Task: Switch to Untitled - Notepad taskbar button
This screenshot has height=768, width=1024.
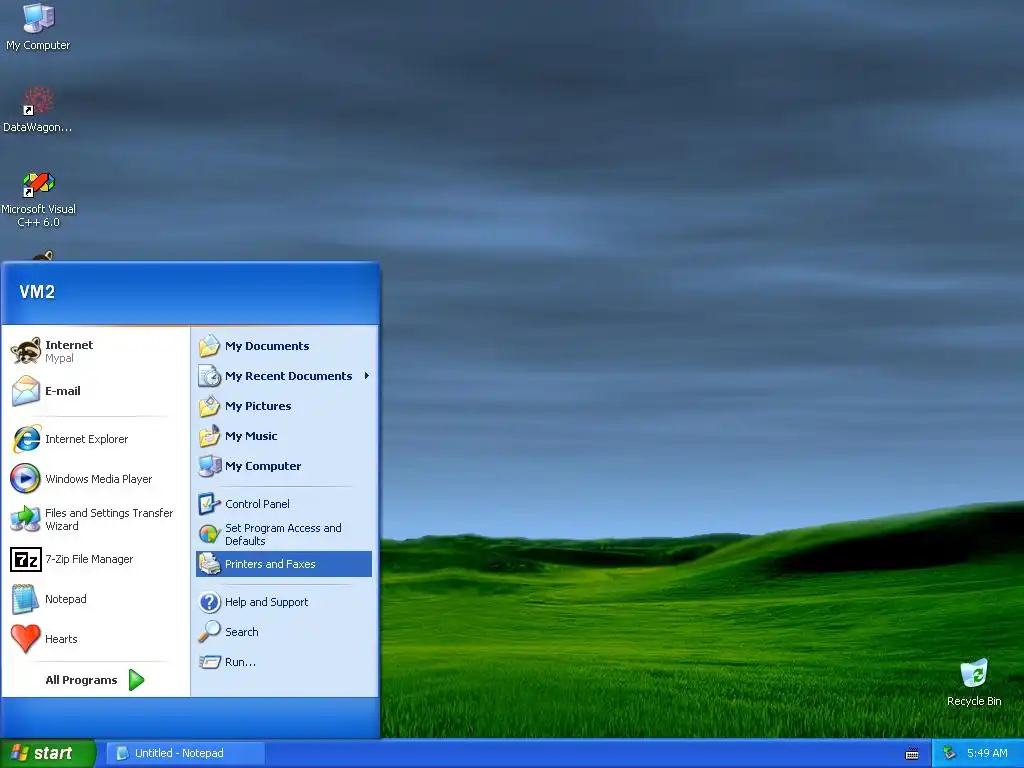Action: (186, 753)
